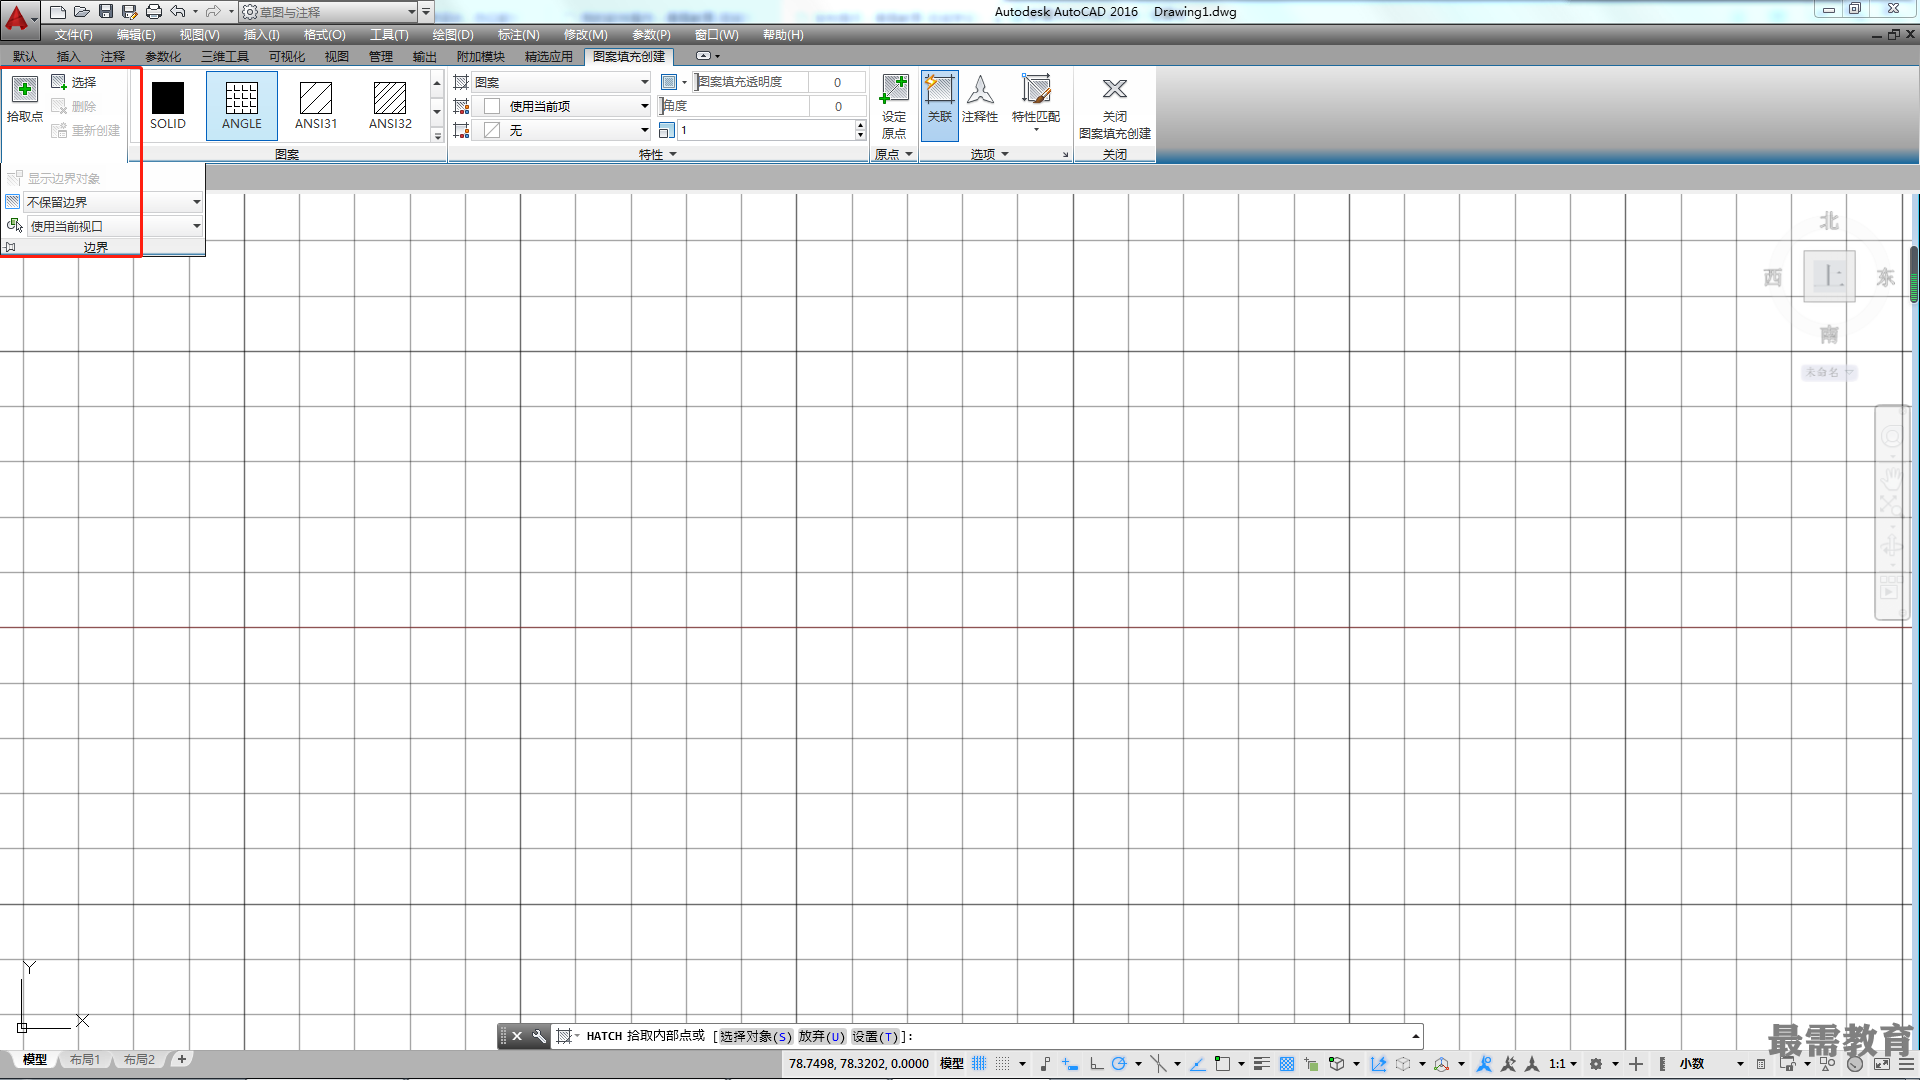Save the drawing with the floppy disk icon
The image size is (1920, 1080).
pyautogui.click(x=106, y=12)
